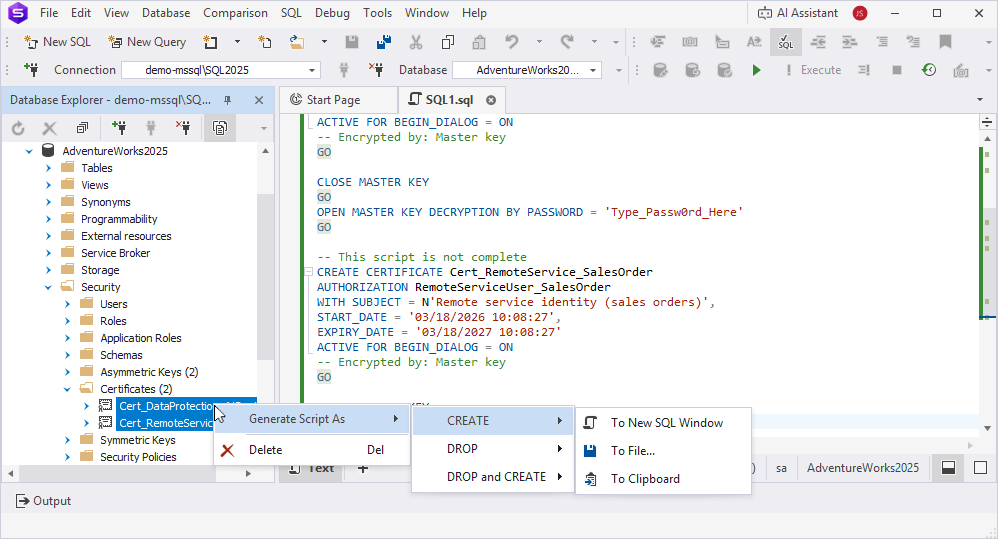Select the Symmetric Keys folder

[x=137, y=440]
